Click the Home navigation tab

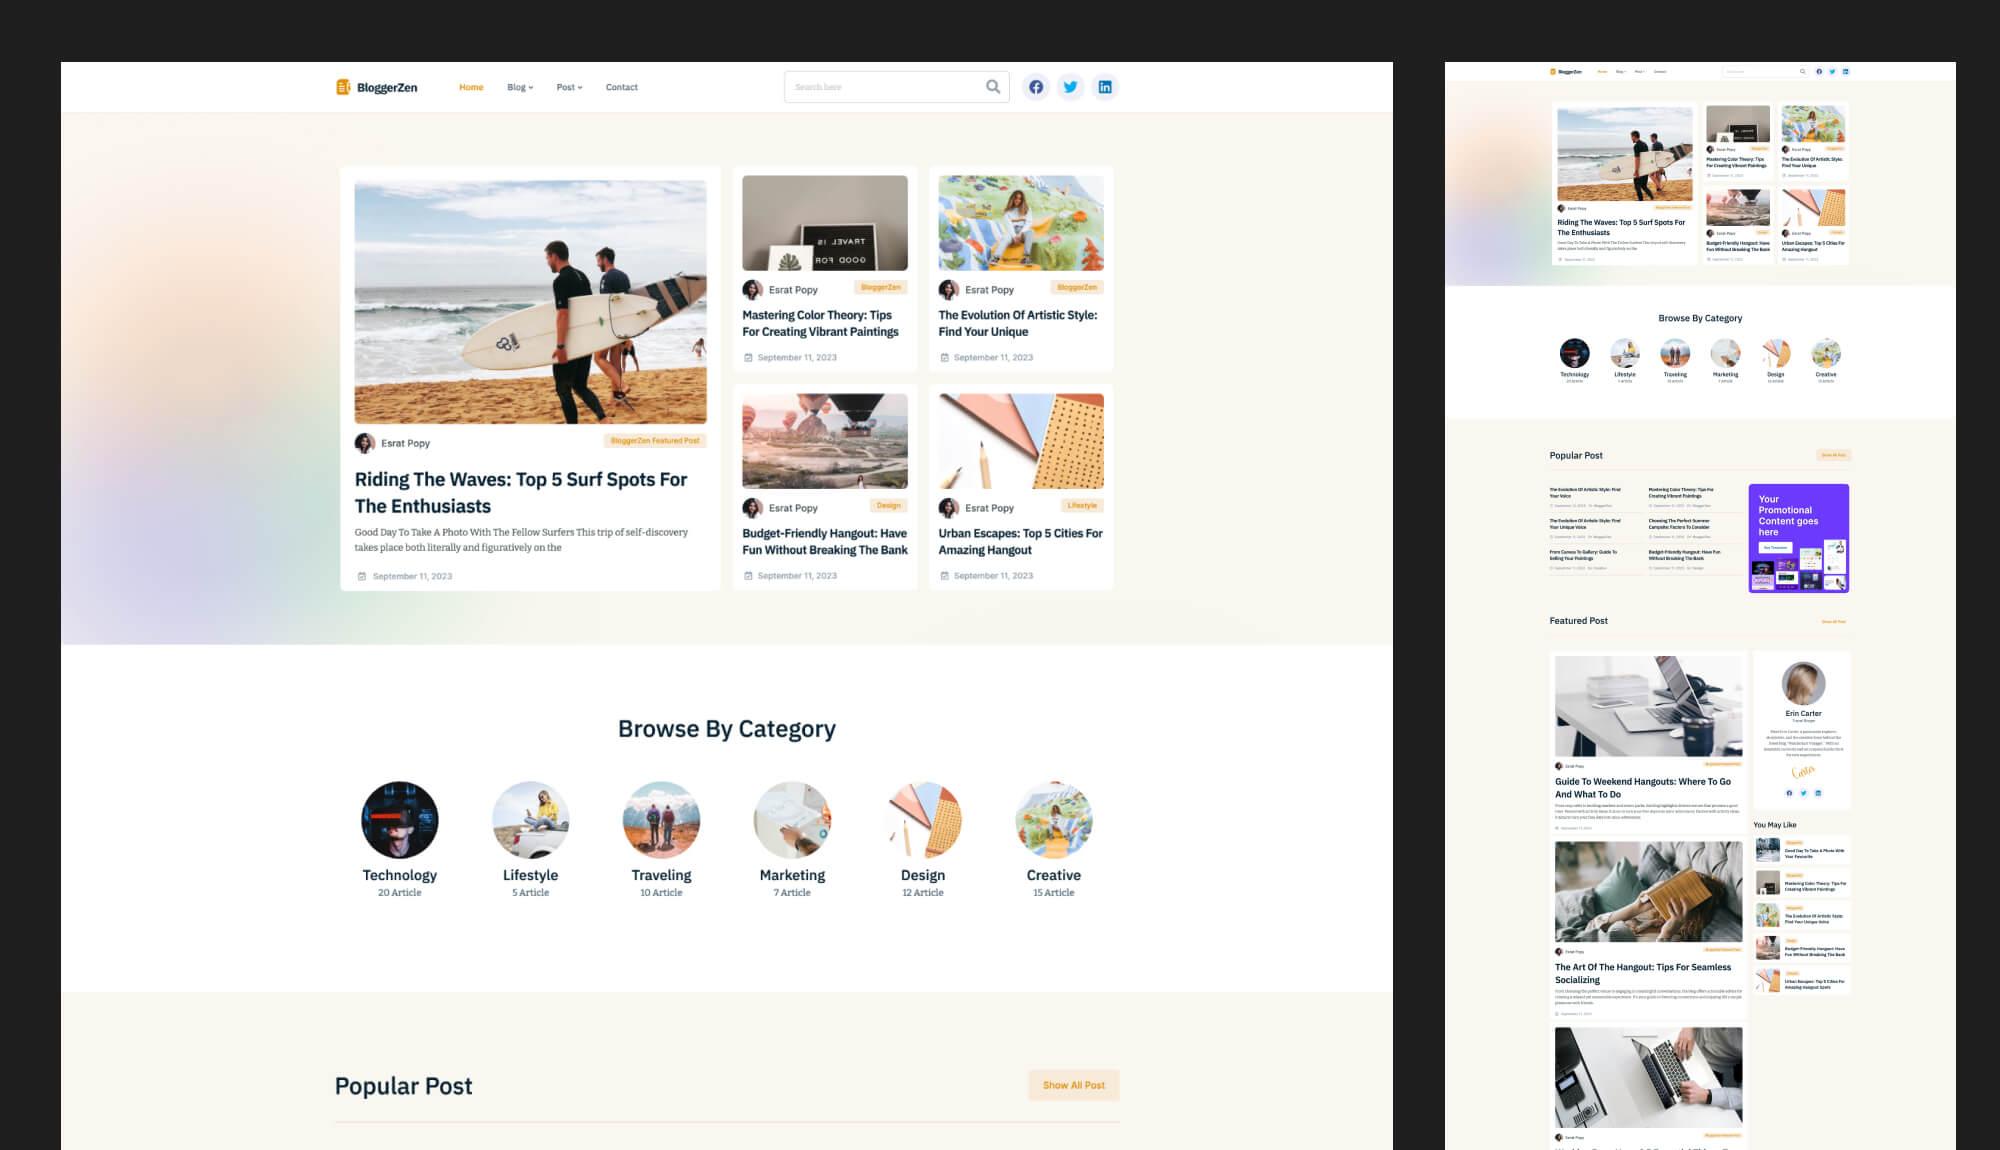pos(470,87)
